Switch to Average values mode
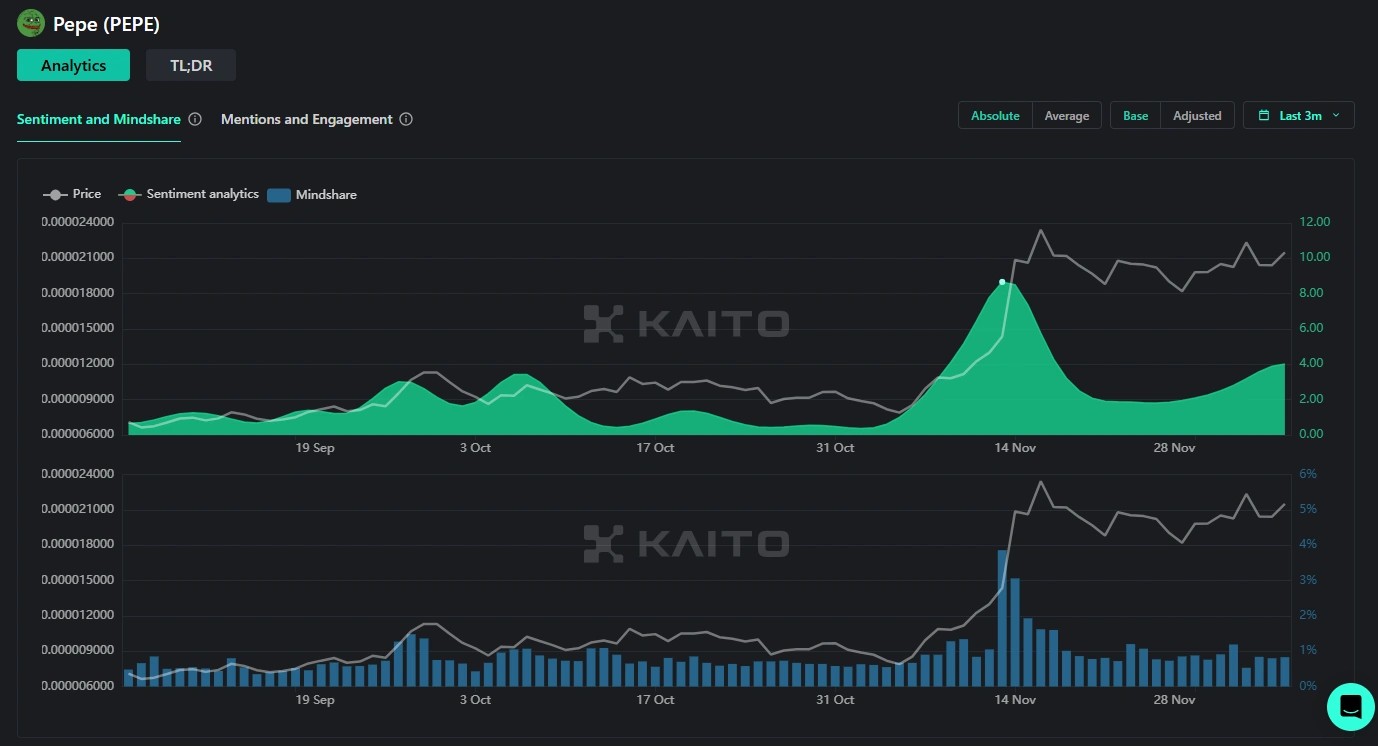The image size is (1378, 746). (x=1066, y=116)
